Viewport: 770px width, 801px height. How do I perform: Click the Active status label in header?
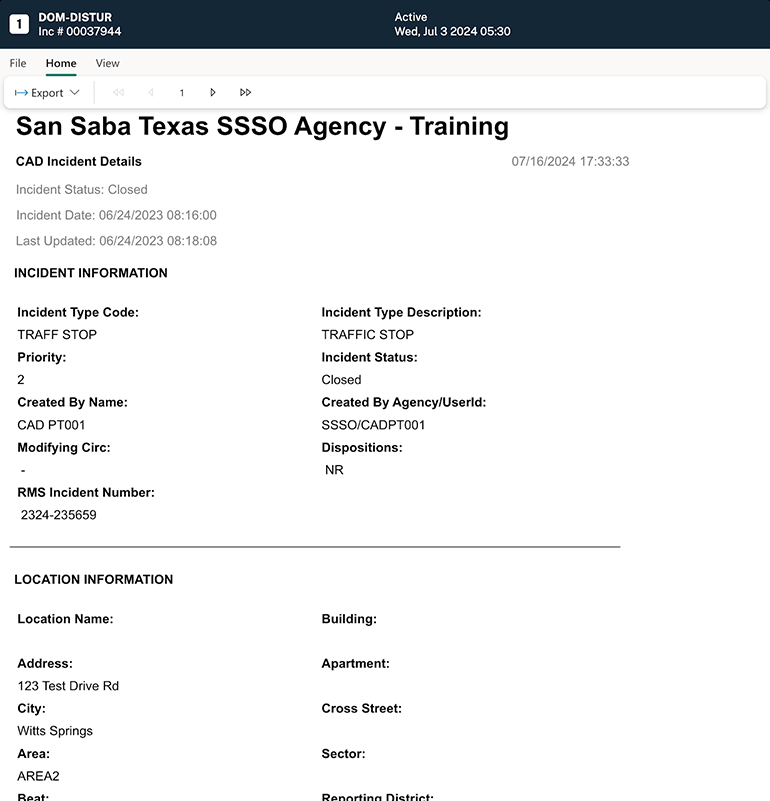click(x=411, y=17)
